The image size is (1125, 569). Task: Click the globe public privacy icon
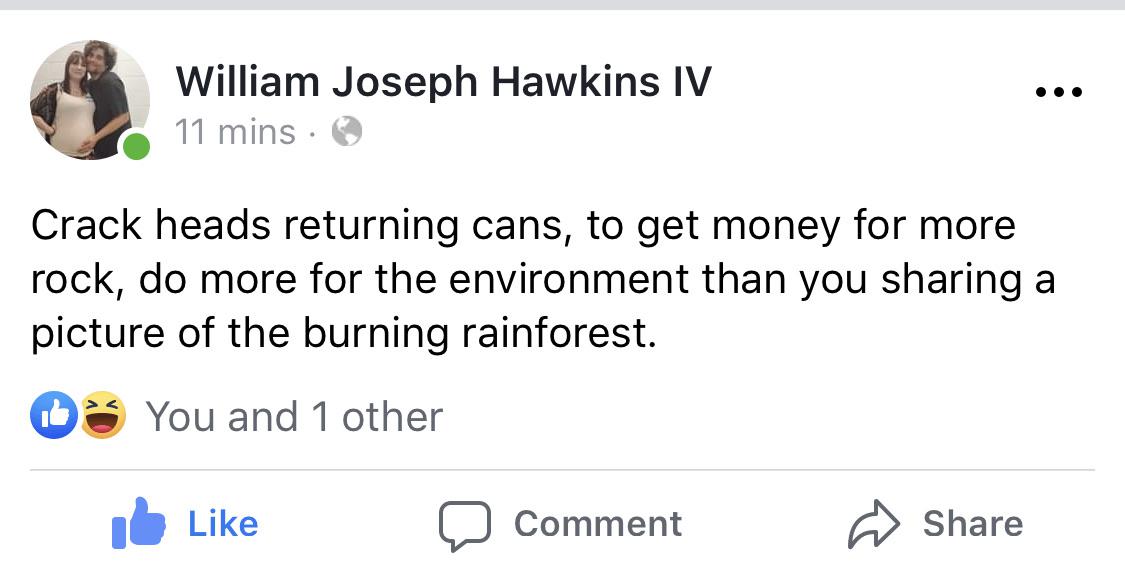[347, 131]
